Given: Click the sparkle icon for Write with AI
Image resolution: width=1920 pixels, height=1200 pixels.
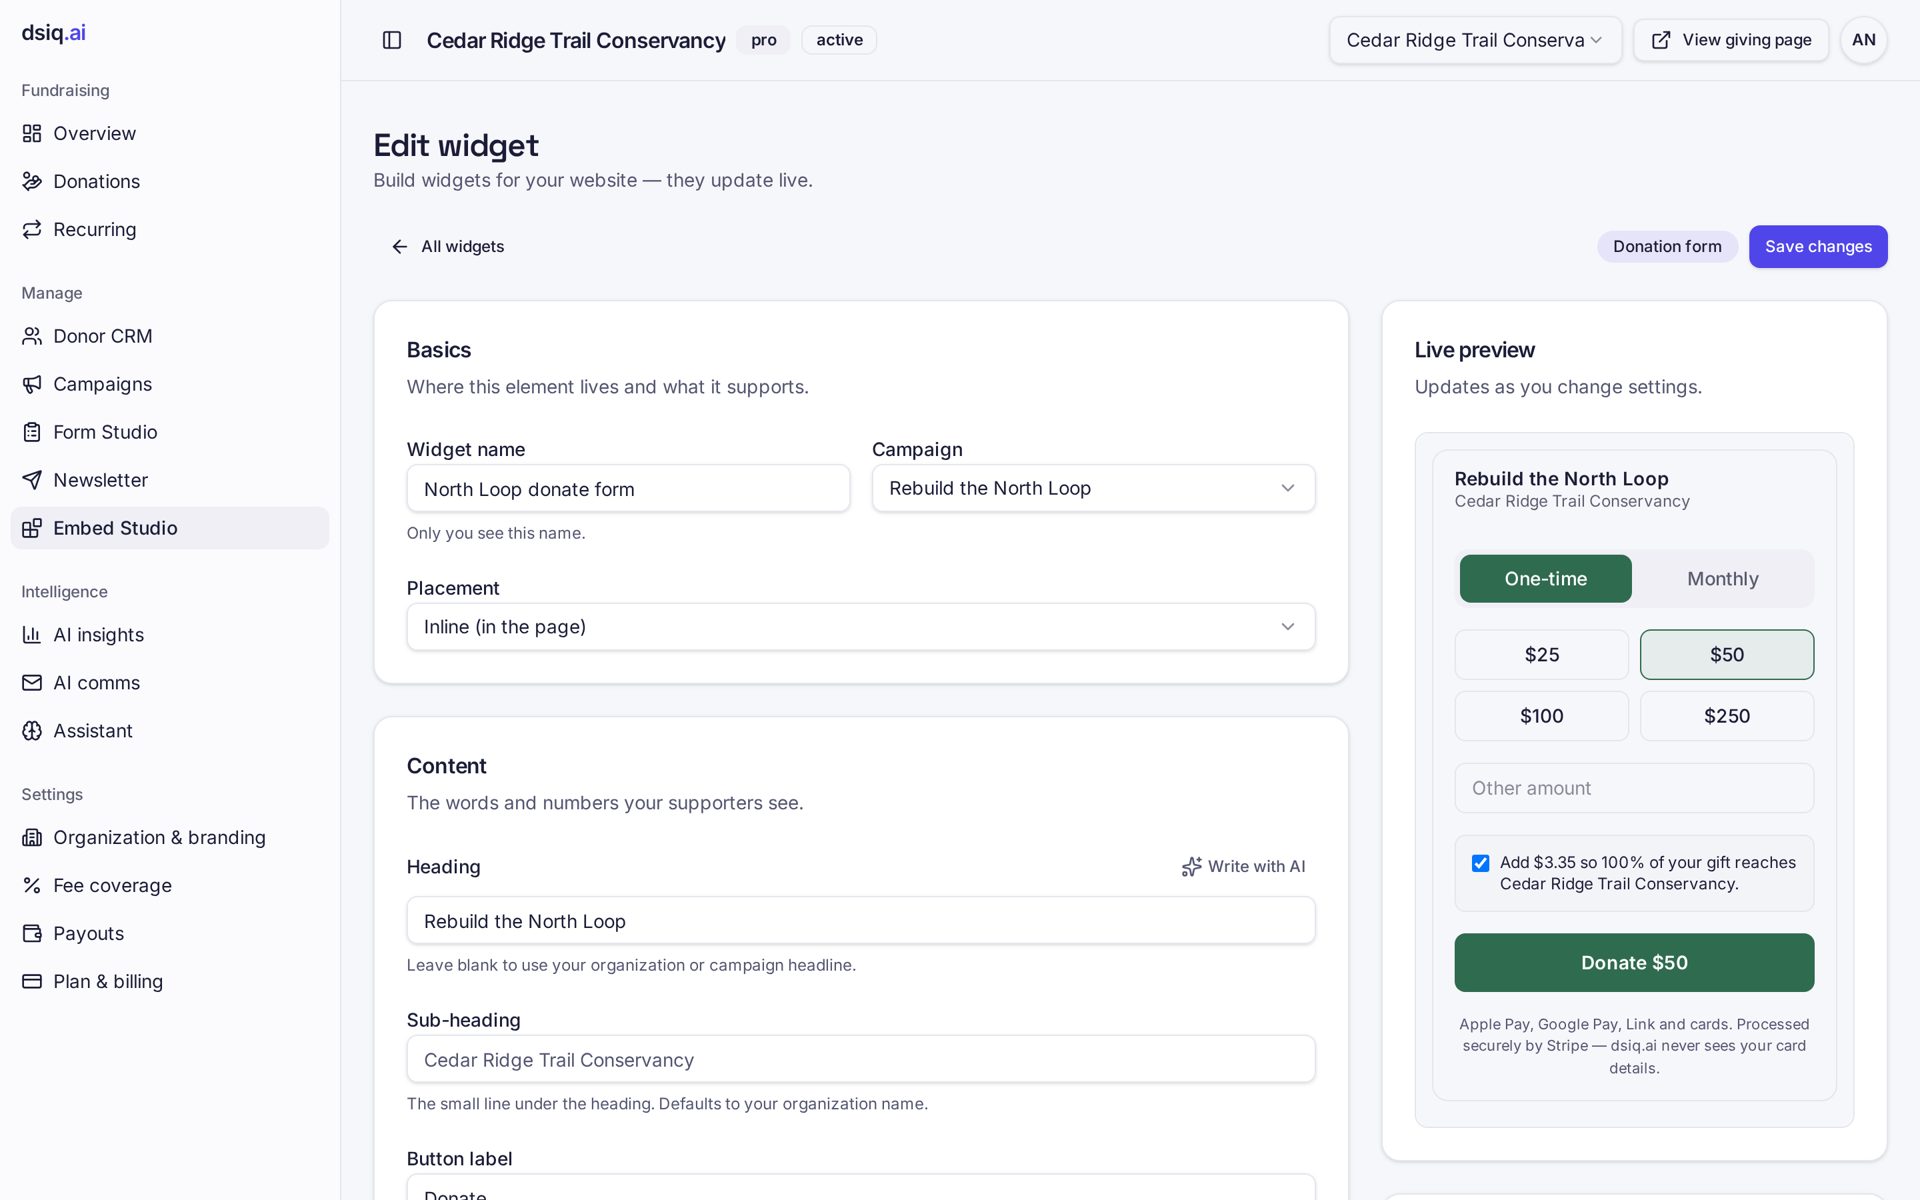Looking at the screenshot, I should [1191, 867].
